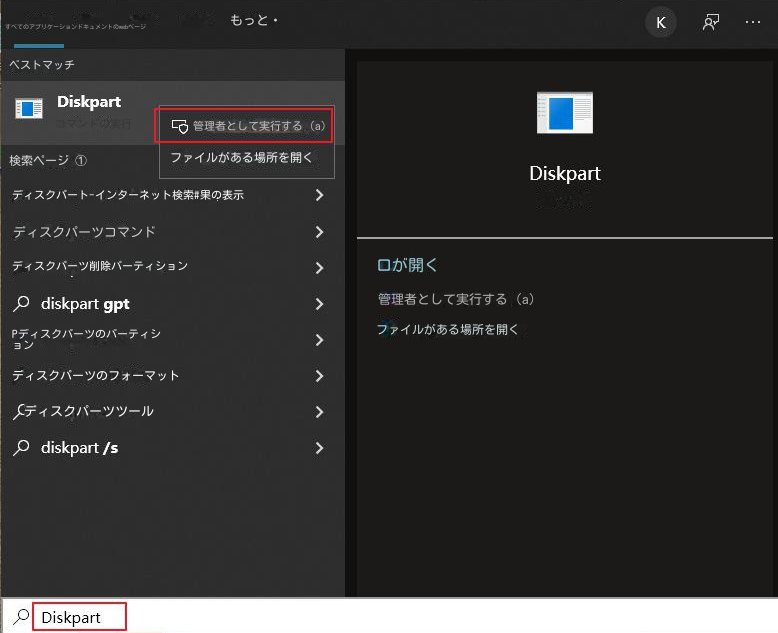The image size is (778, 633).
Task: Expand chevron for ディスクパーツコマンド suggestion
Action: pyautogui.click(x=319, y=232)
